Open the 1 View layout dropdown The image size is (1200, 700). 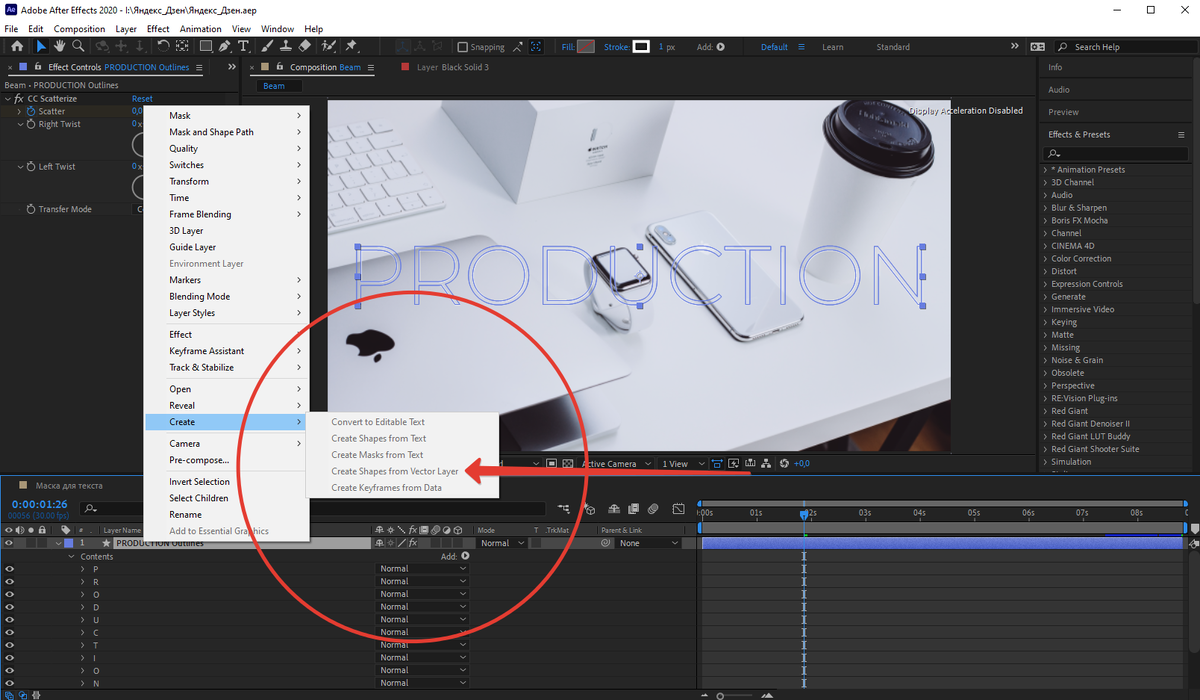pos(683,464)
